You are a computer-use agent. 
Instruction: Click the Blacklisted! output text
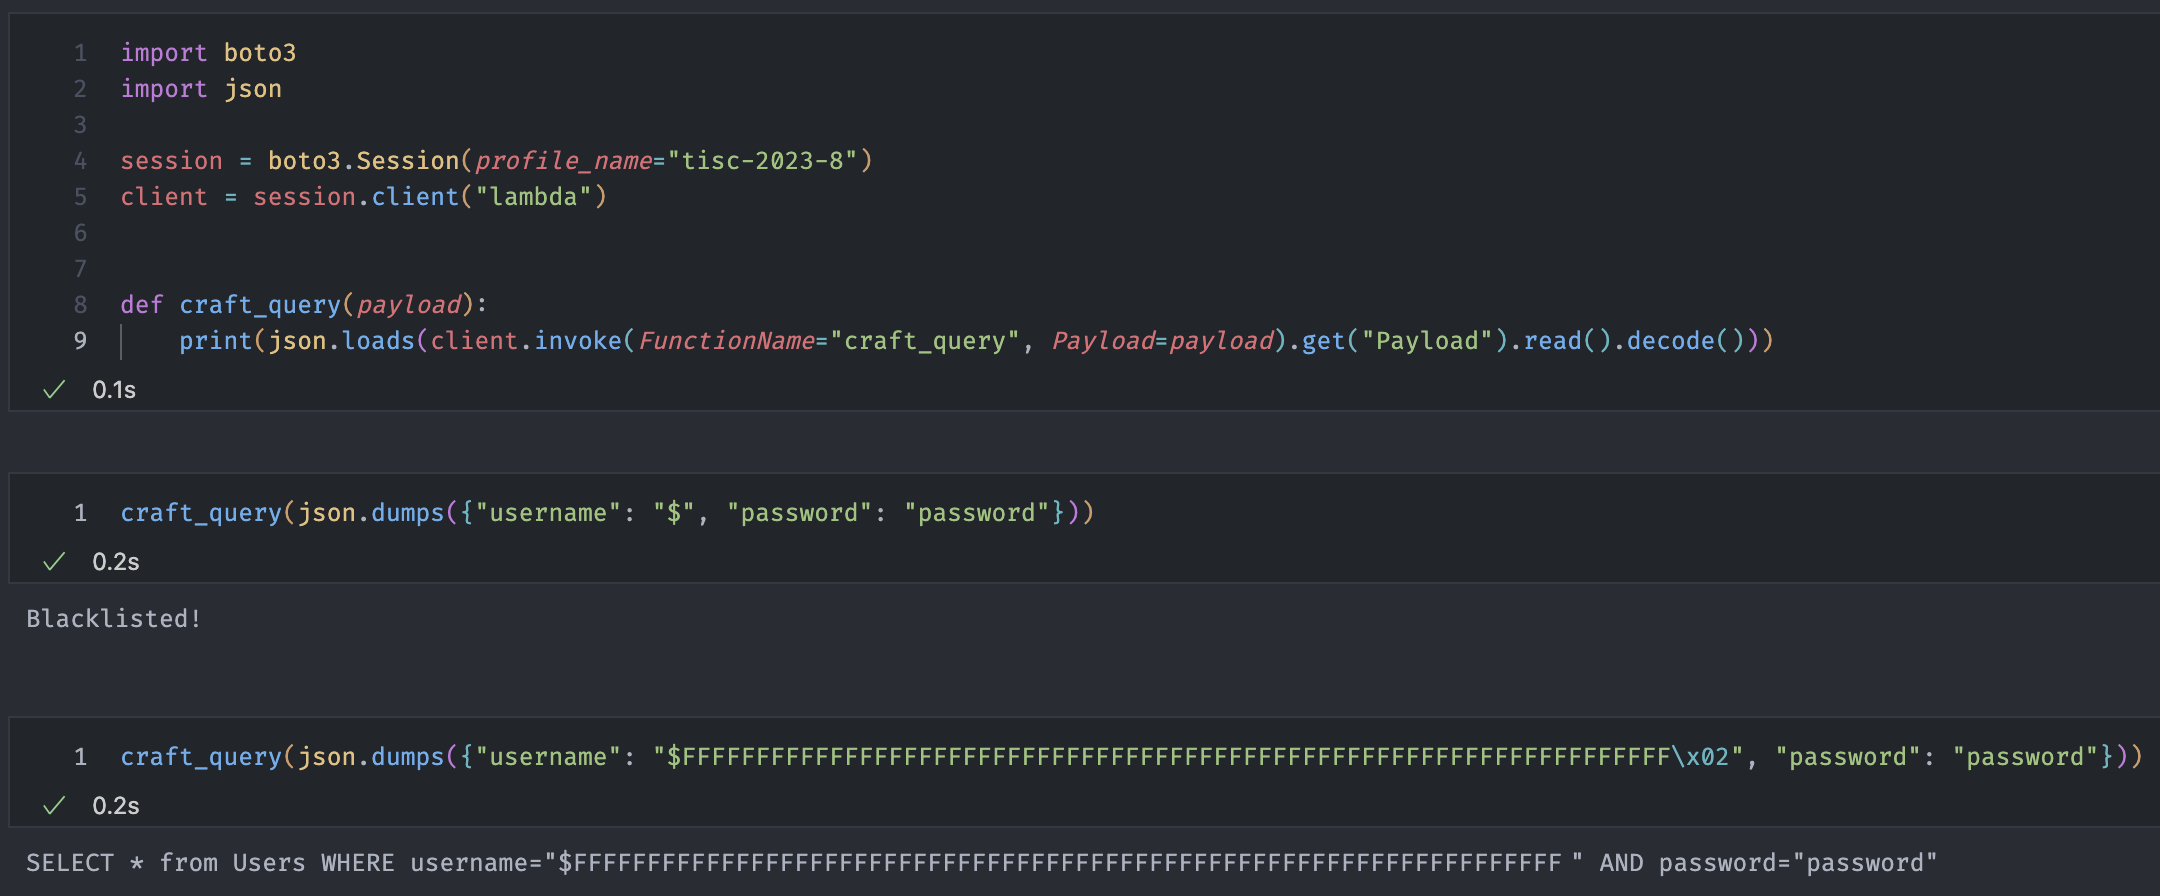[x=114, y=619]
